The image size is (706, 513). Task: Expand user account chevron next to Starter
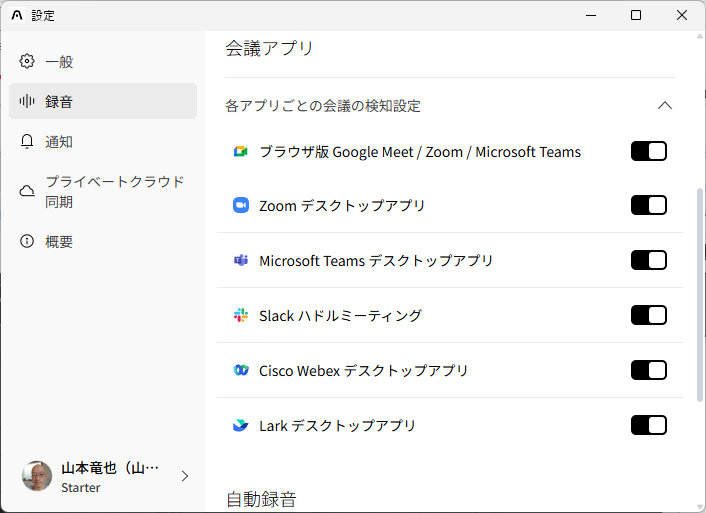pos(184,477)
